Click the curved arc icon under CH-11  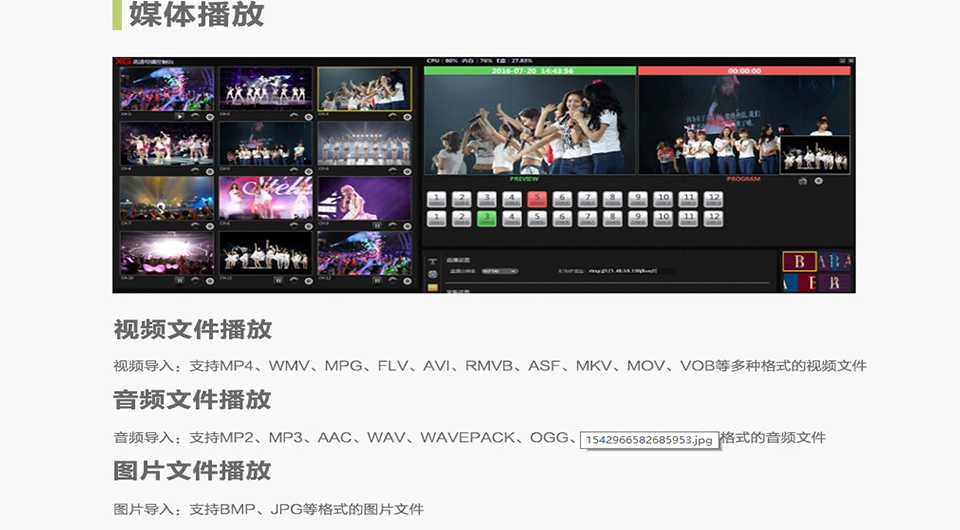(x=293, y=280)
